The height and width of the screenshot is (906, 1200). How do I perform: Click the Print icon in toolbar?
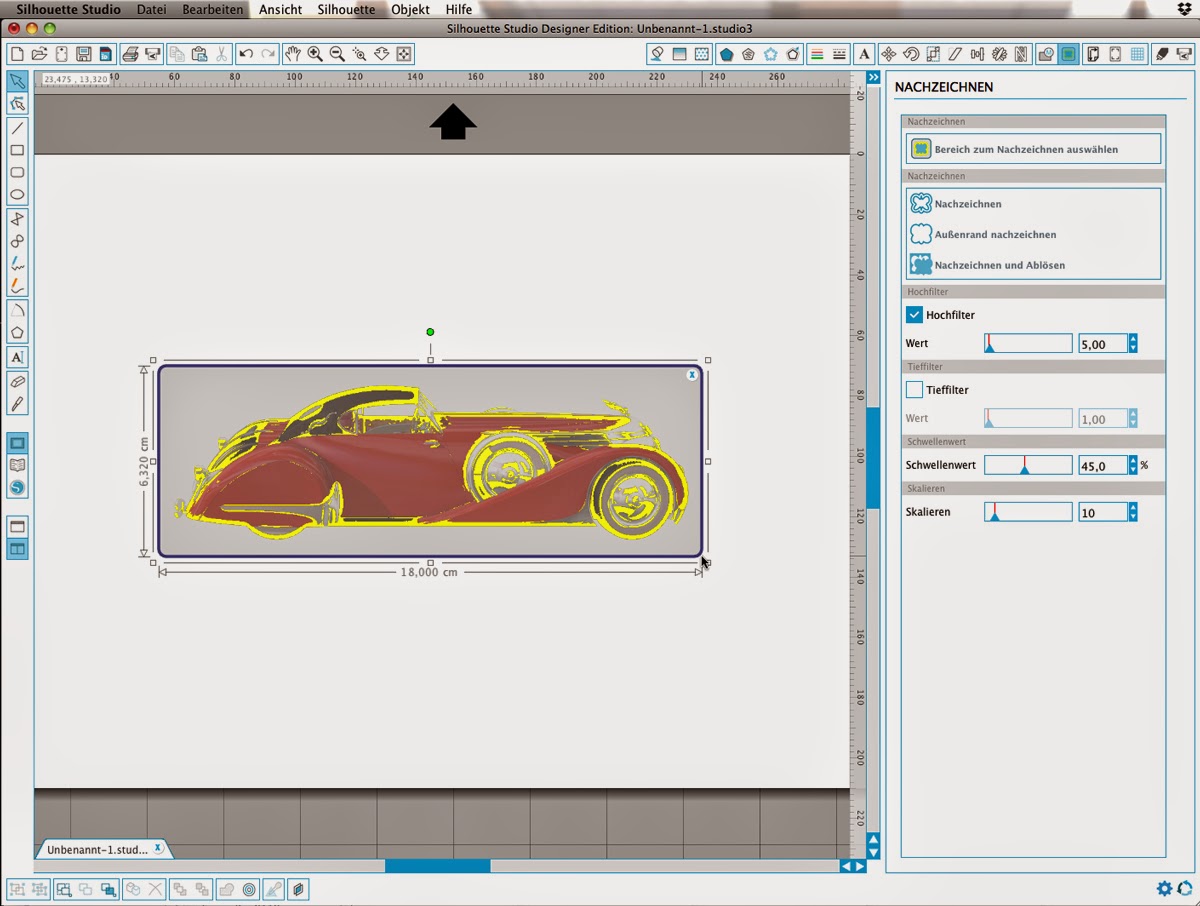pos(130,54)
